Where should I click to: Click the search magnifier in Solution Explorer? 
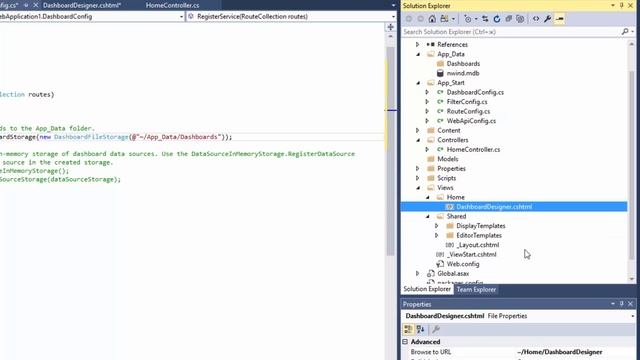(x=625, y=31)
